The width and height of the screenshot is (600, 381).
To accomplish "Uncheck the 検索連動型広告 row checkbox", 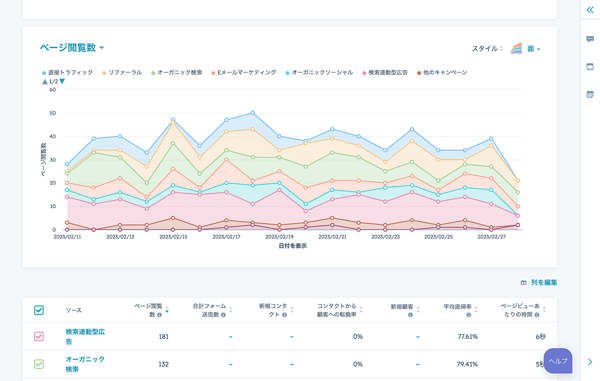I will [39, 336].
